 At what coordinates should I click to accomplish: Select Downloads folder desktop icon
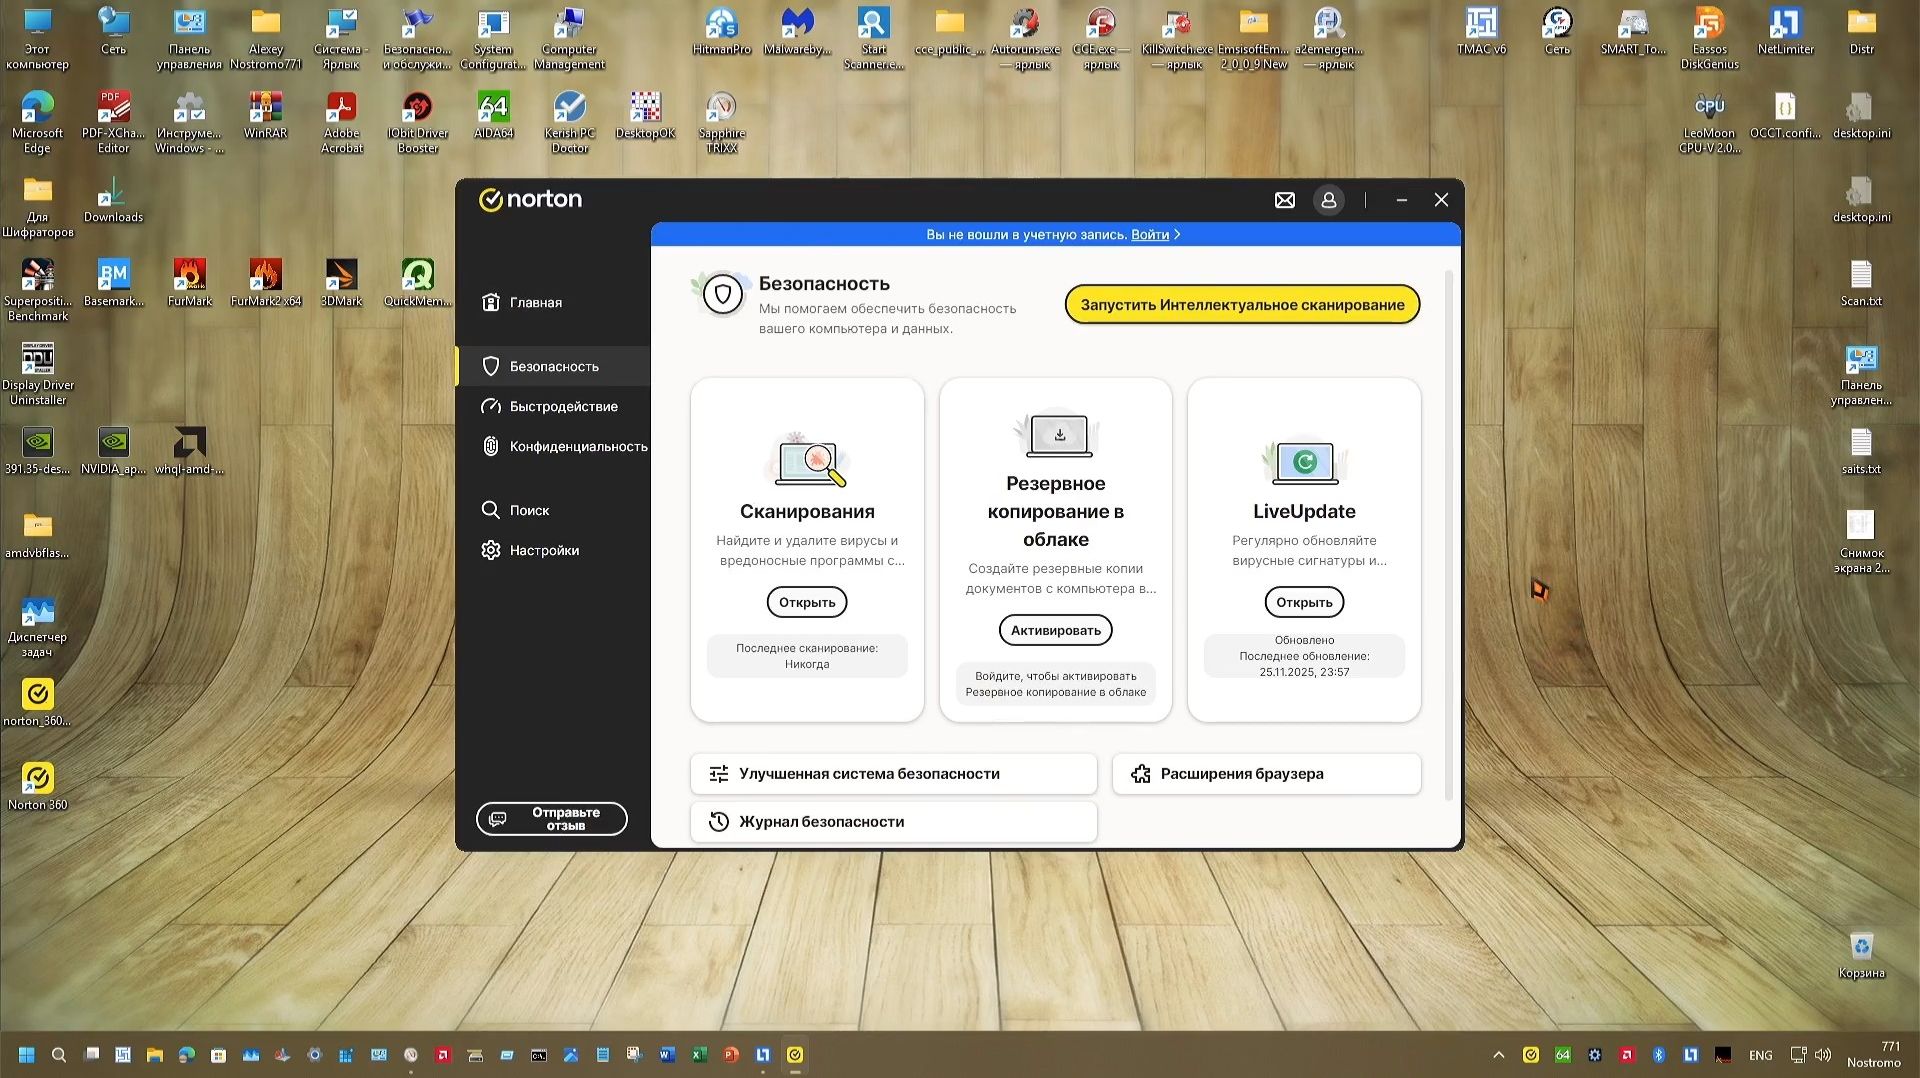[113, 200]
